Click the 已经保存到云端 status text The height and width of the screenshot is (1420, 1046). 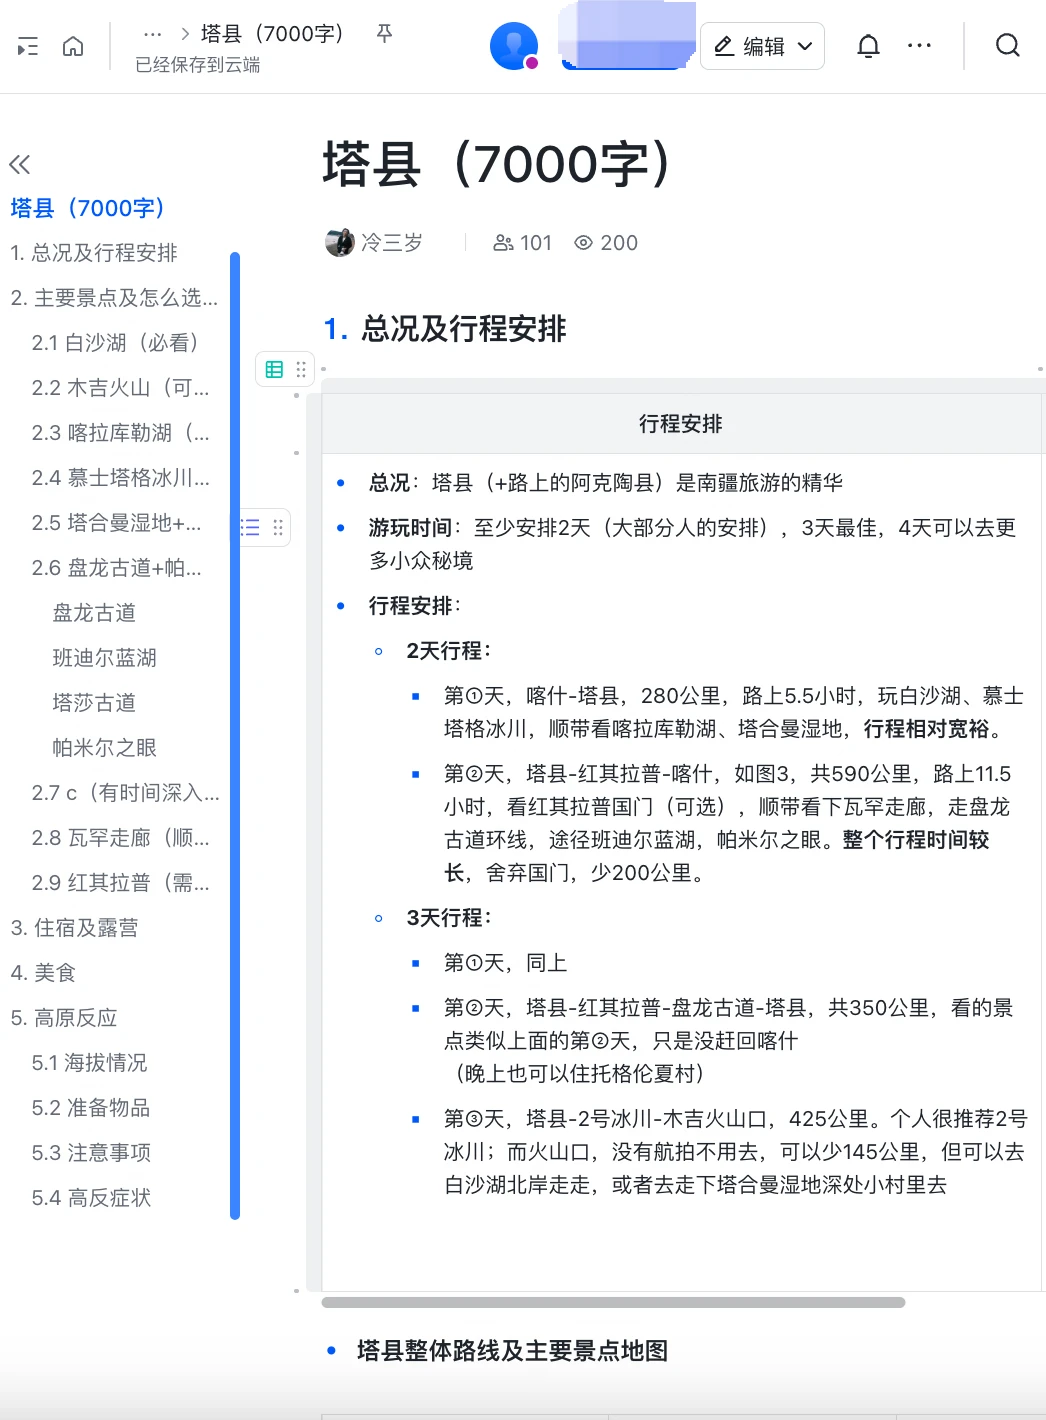click(x=198, y=65)
